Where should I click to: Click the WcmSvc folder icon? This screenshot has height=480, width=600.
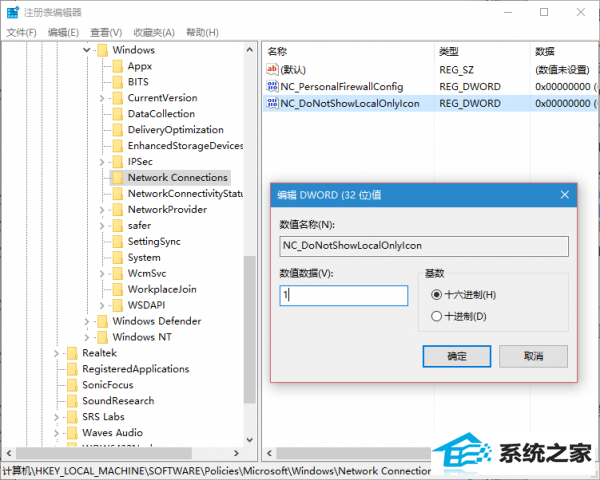[118, 273]
